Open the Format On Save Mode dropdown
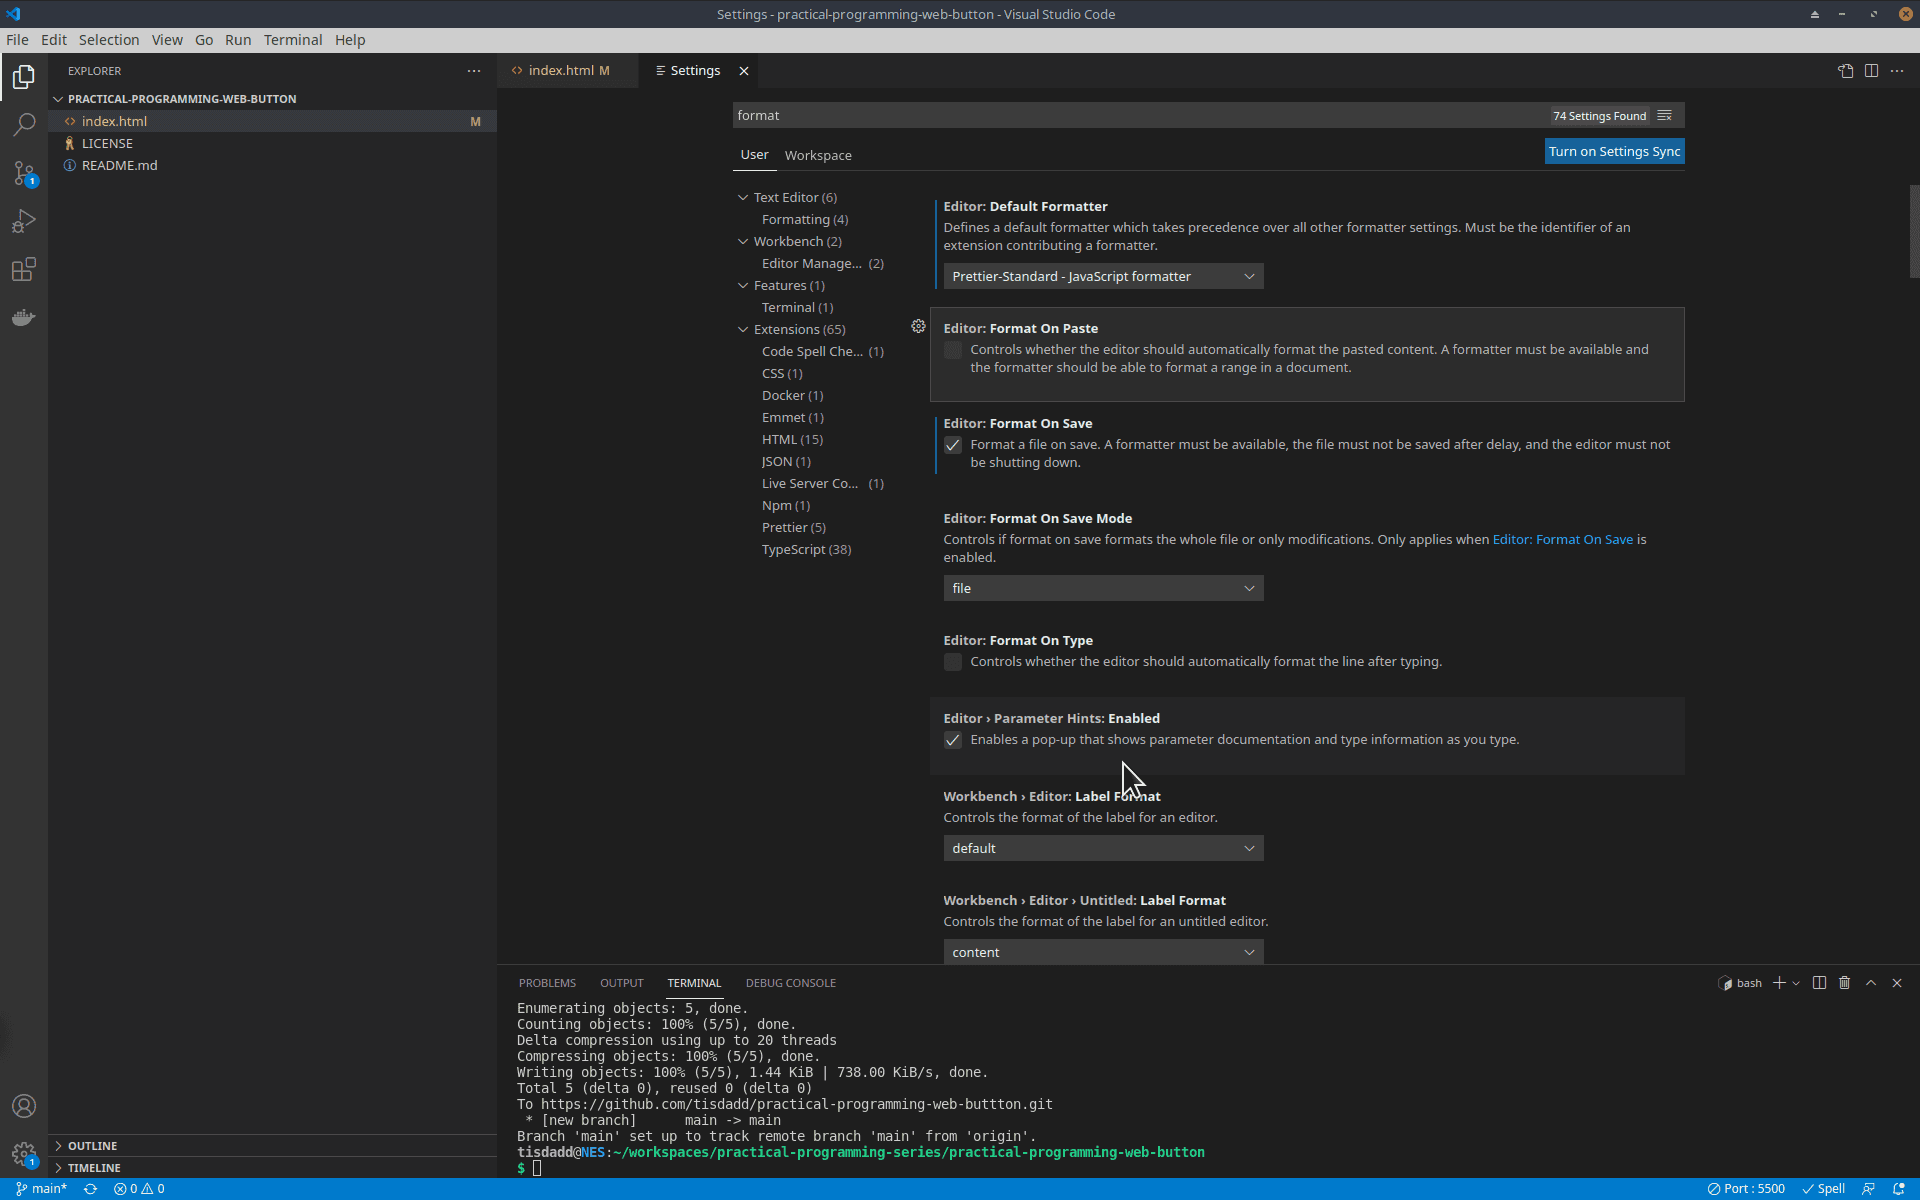The image size is (1920, 1200). [1103, 588]
